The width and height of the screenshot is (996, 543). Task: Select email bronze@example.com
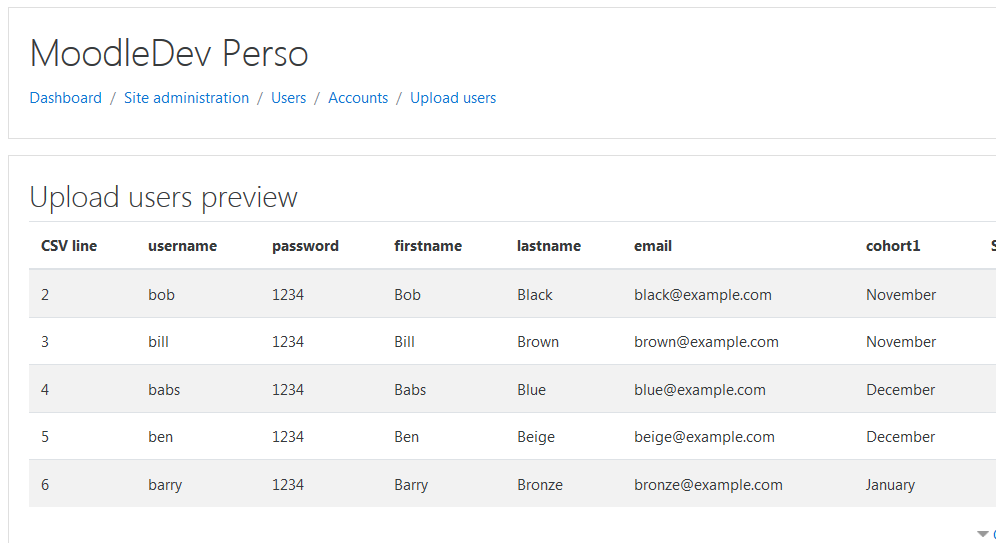[708, 485]
